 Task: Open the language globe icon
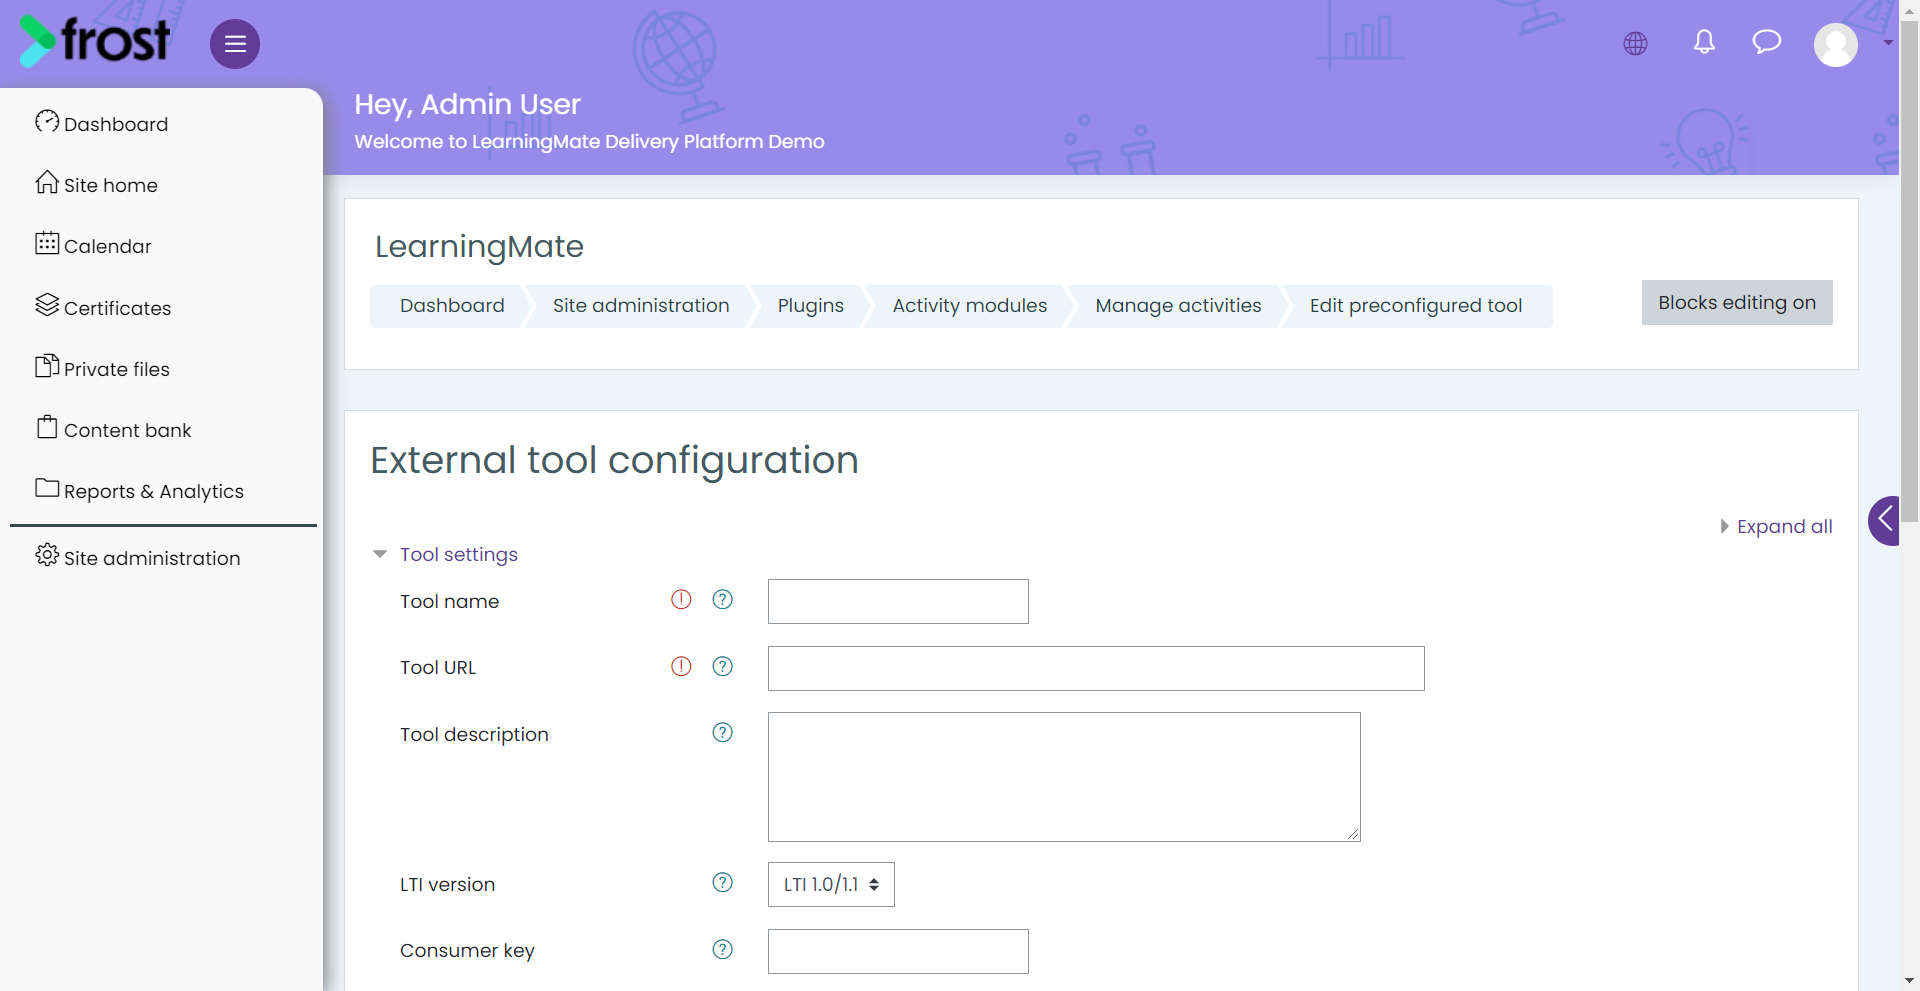[1635, 43]
